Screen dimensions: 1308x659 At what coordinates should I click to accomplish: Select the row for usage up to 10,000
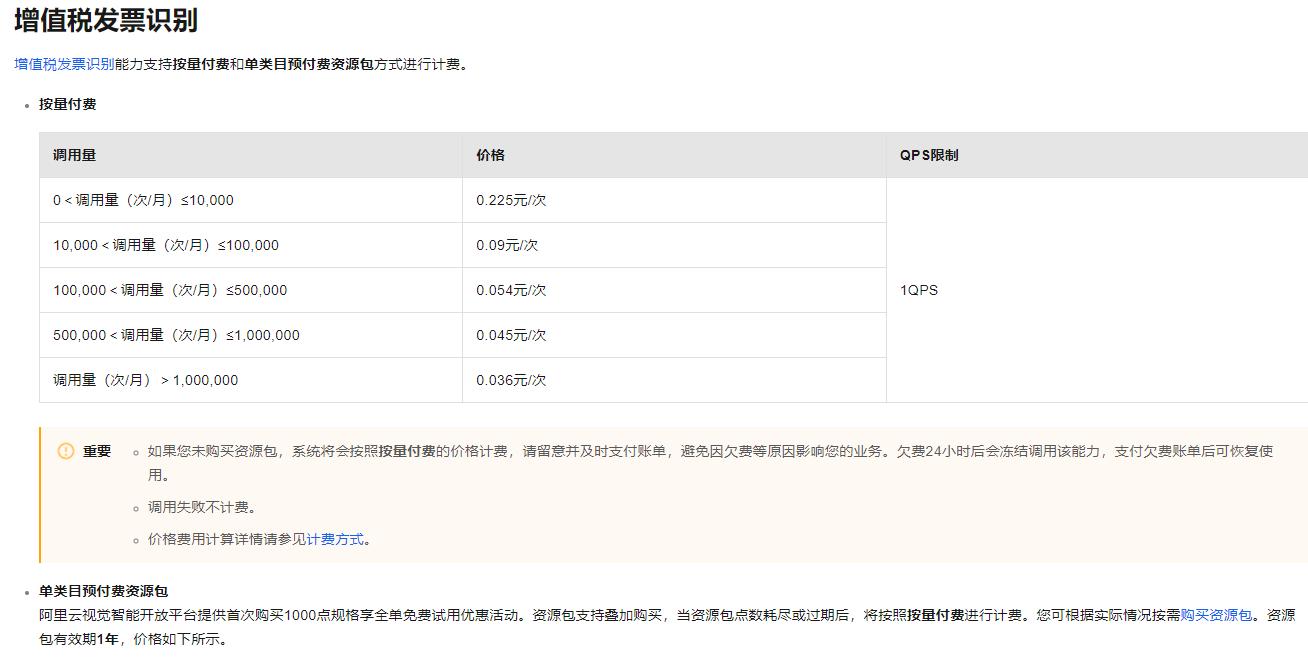pos(143,200)
